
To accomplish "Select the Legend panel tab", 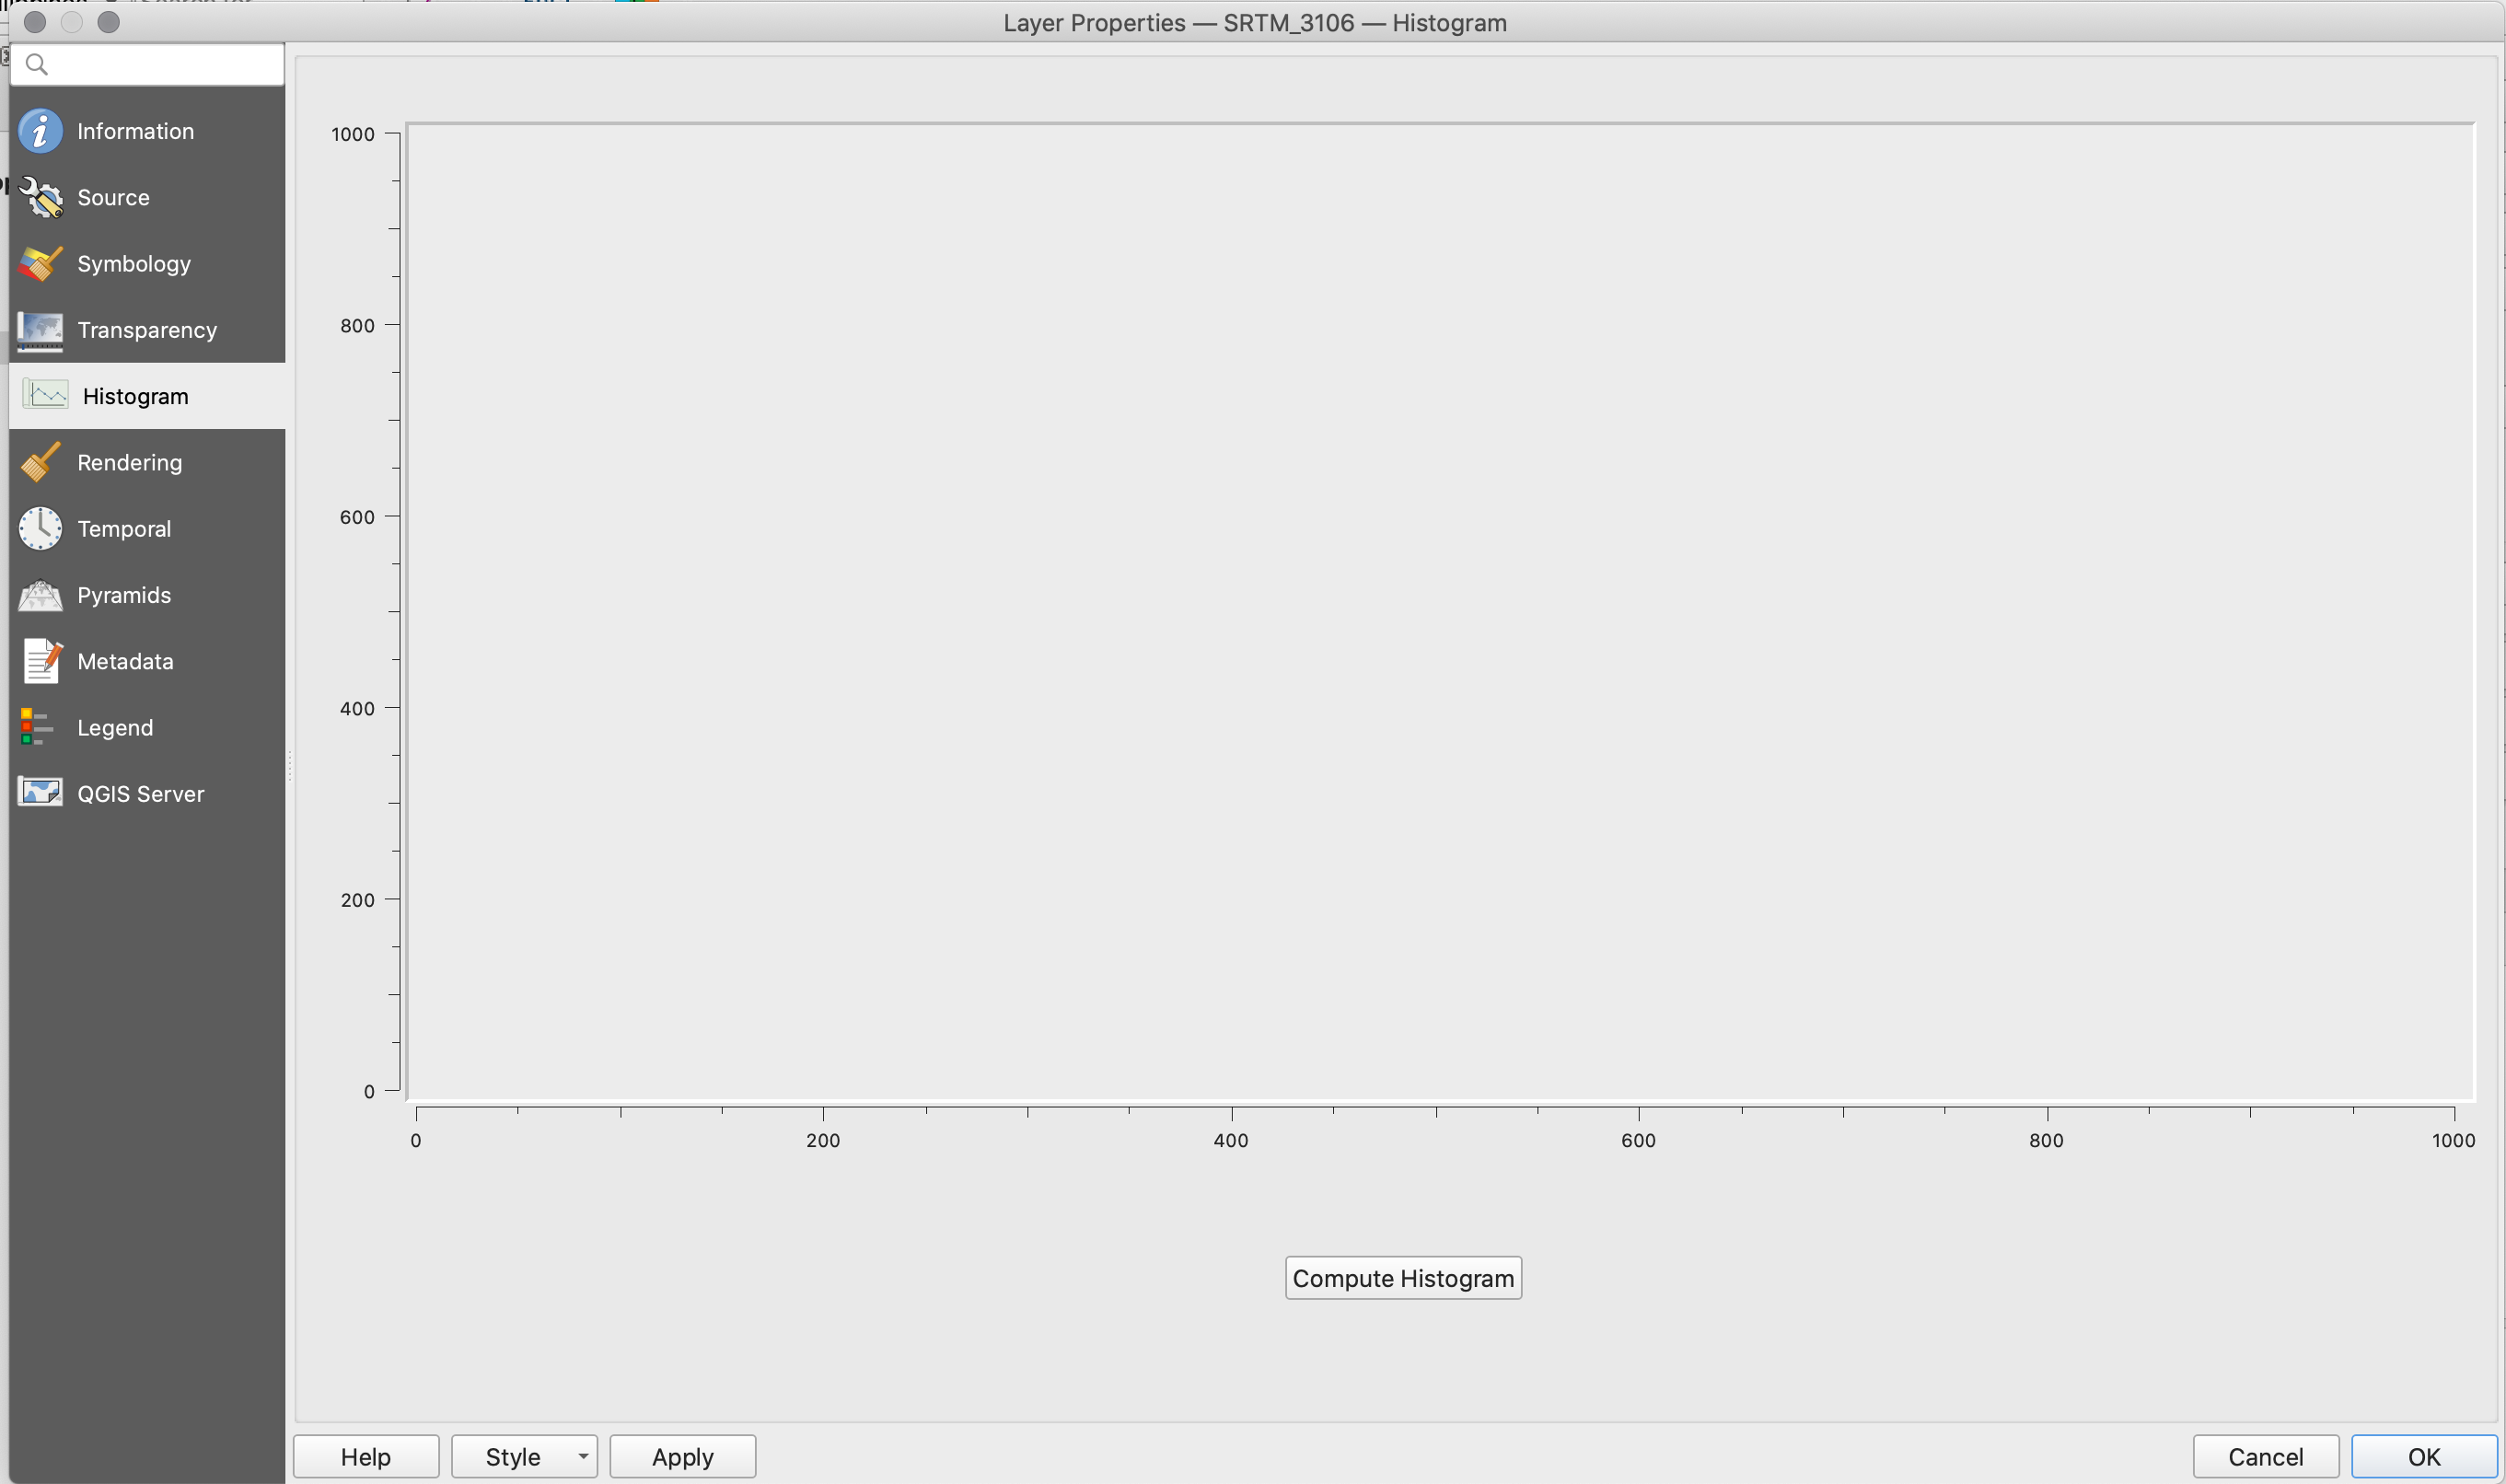I will click(x=115, y=726).
